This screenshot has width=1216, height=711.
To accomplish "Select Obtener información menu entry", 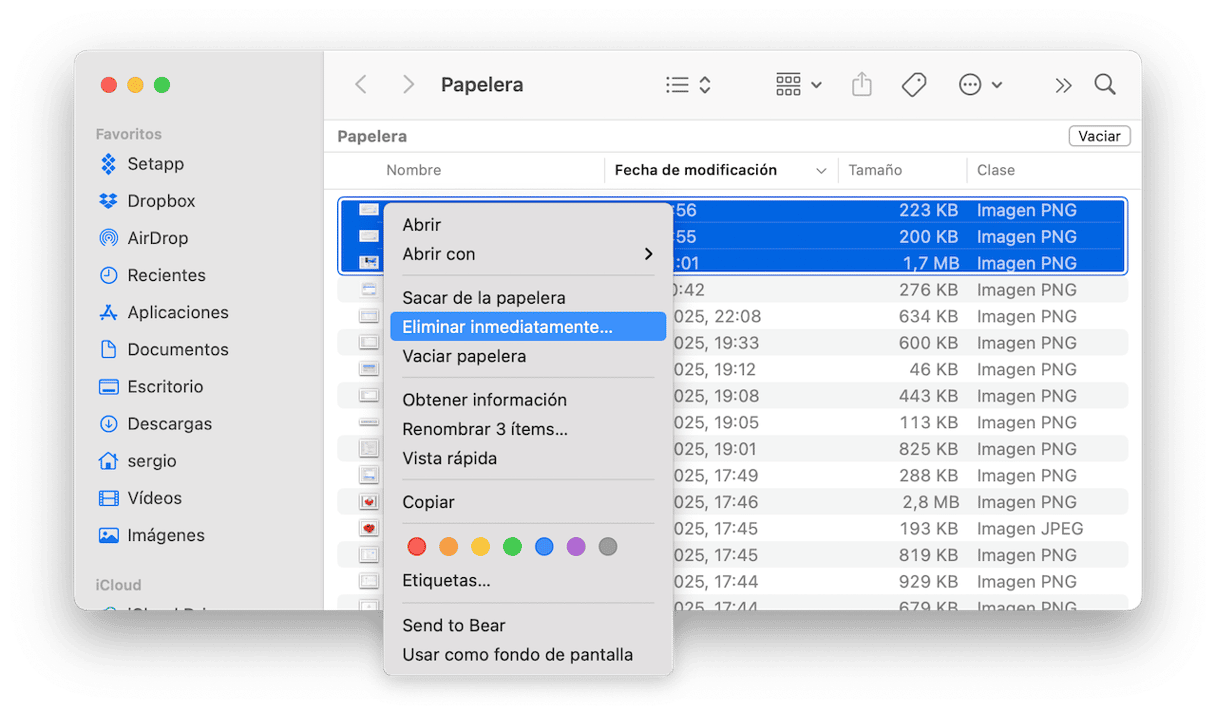I will tap(484, 400).
